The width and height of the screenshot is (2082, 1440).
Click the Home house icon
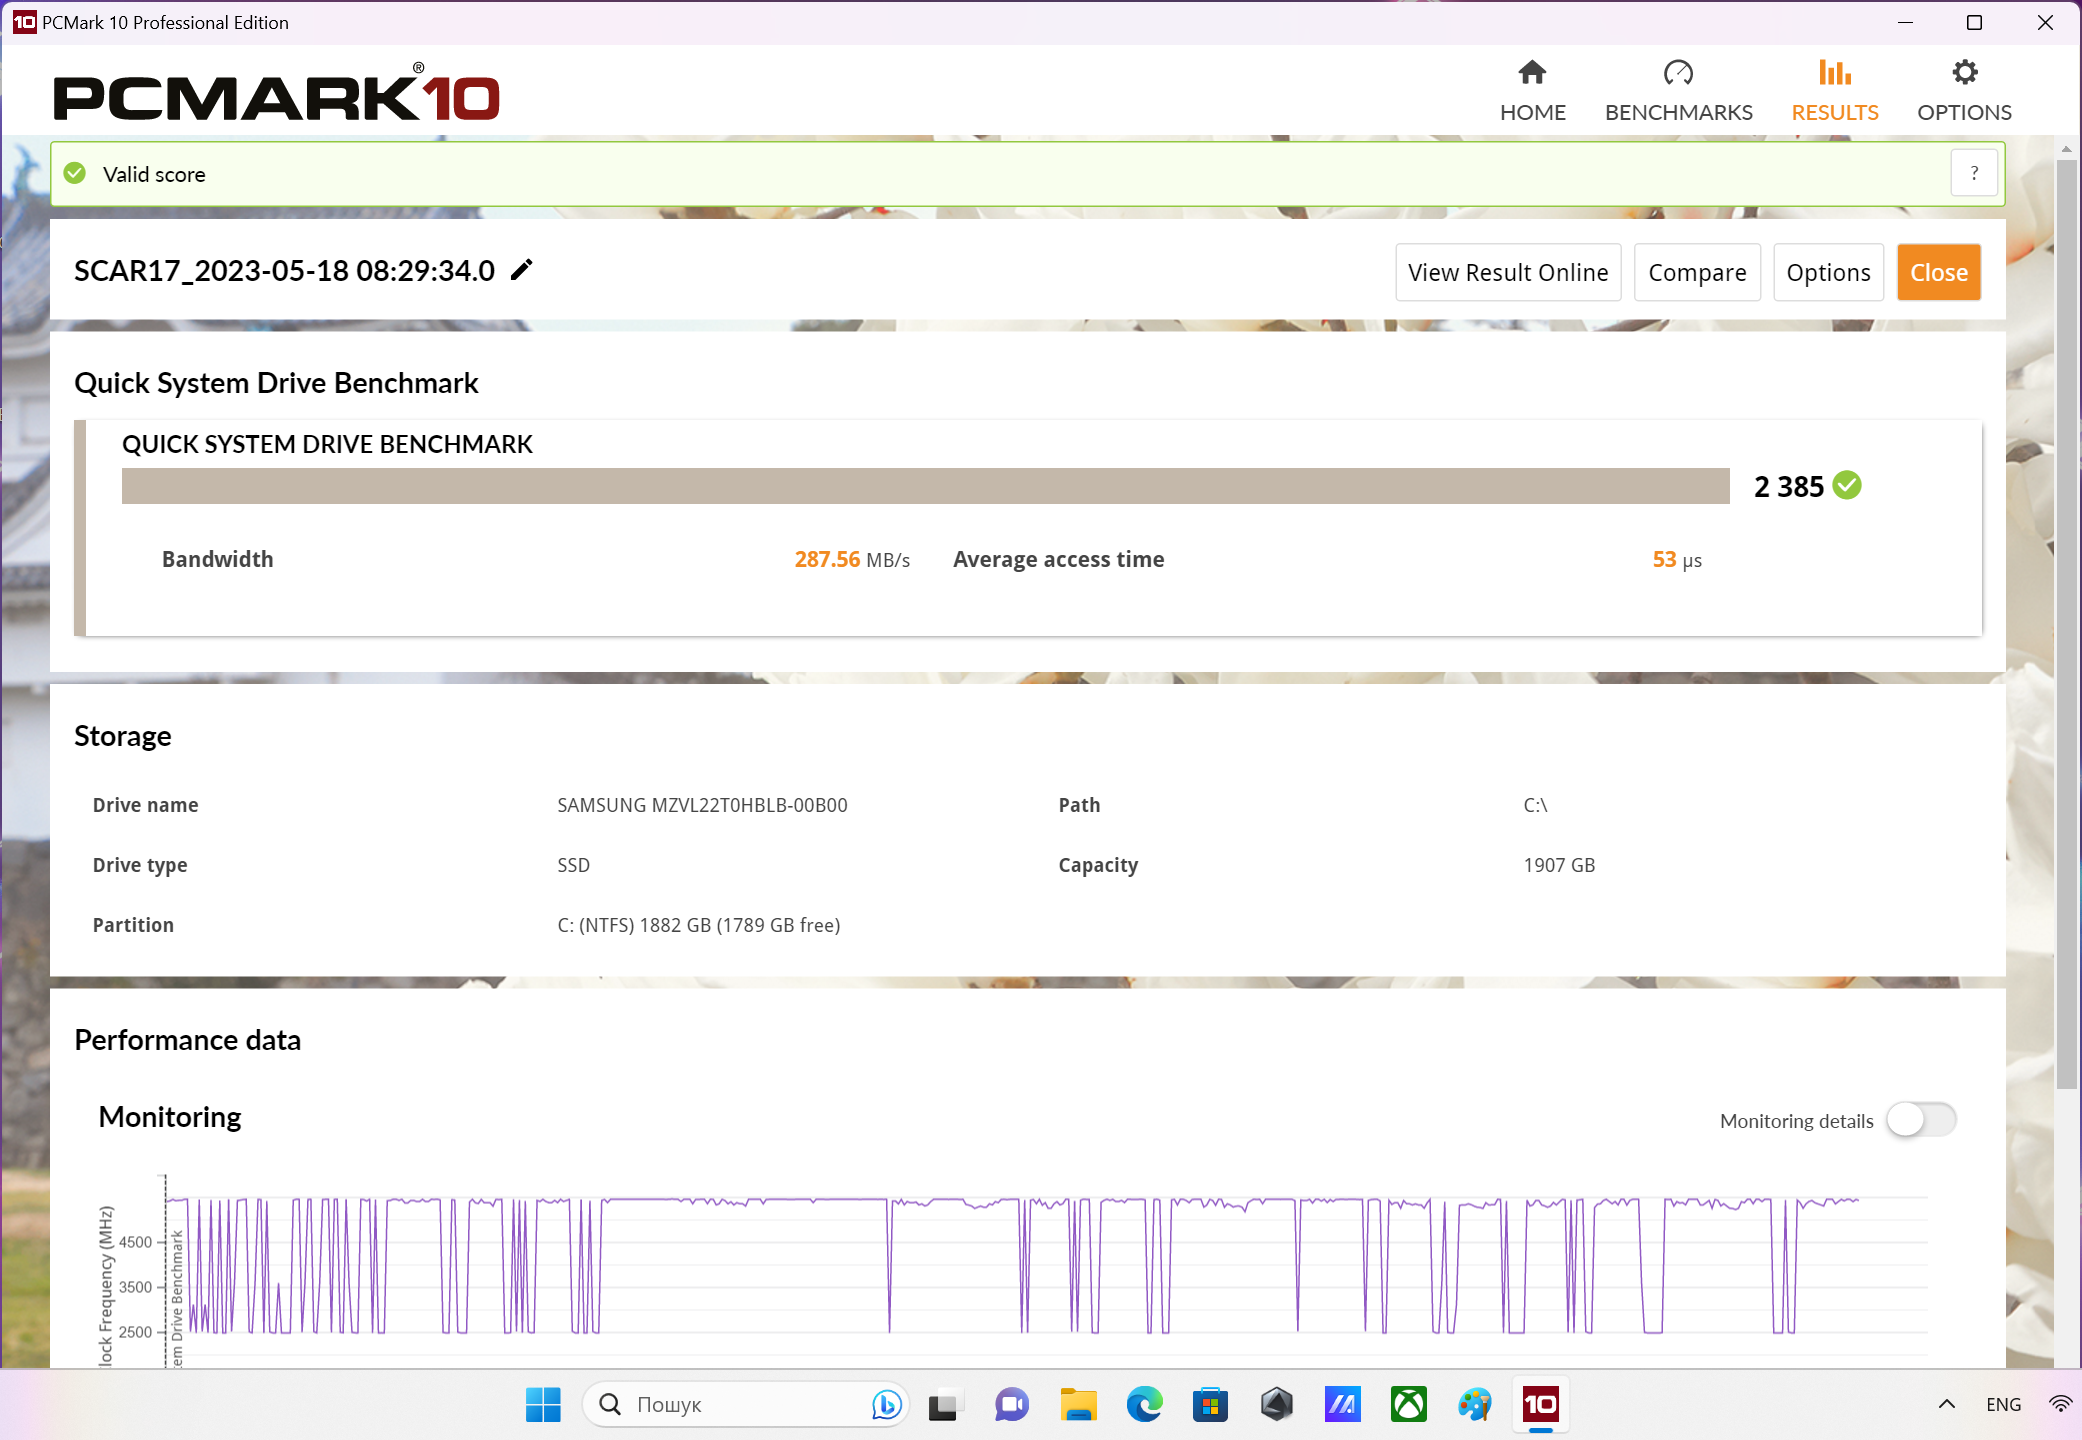coord(1532,73)
